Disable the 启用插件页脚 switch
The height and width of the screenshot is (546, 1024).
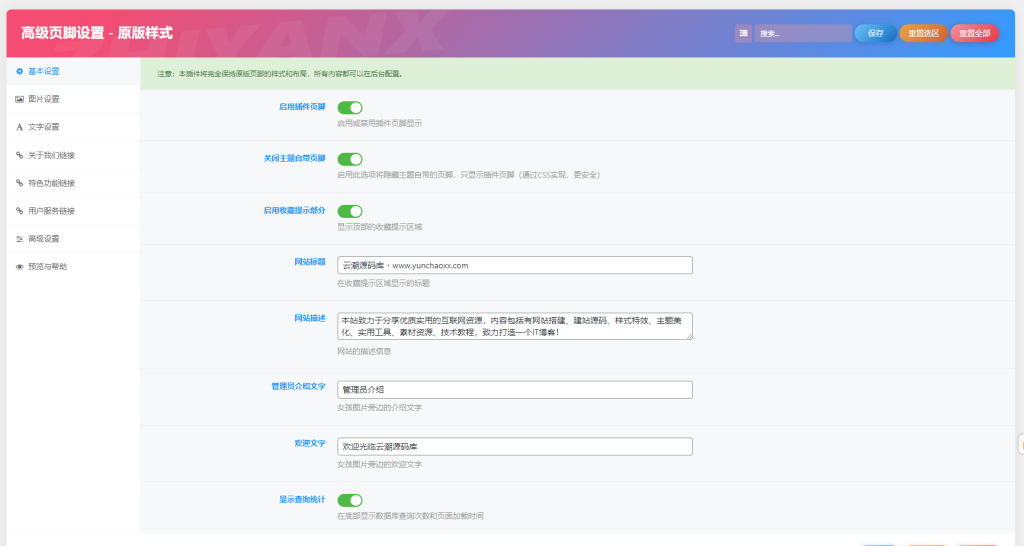point(349,107)
